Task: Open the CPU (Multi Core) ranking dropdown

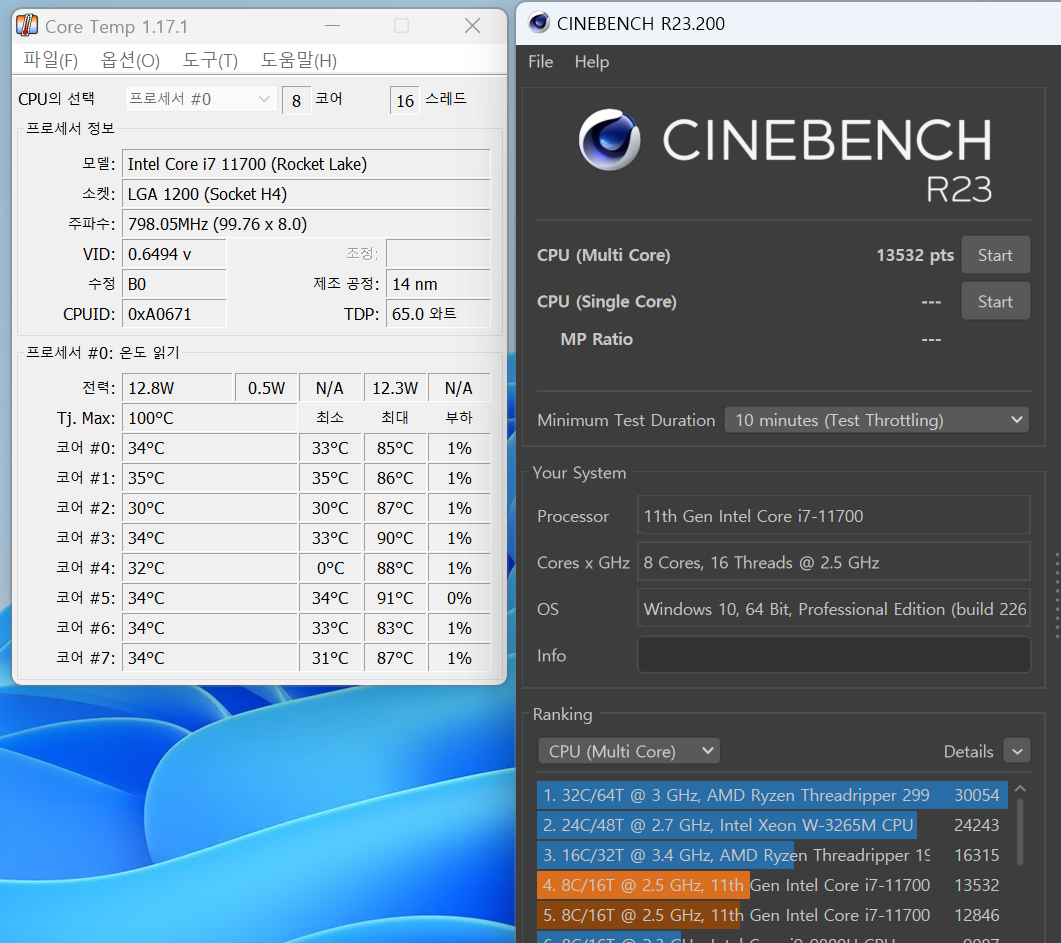Action: (x=629, y=751)
